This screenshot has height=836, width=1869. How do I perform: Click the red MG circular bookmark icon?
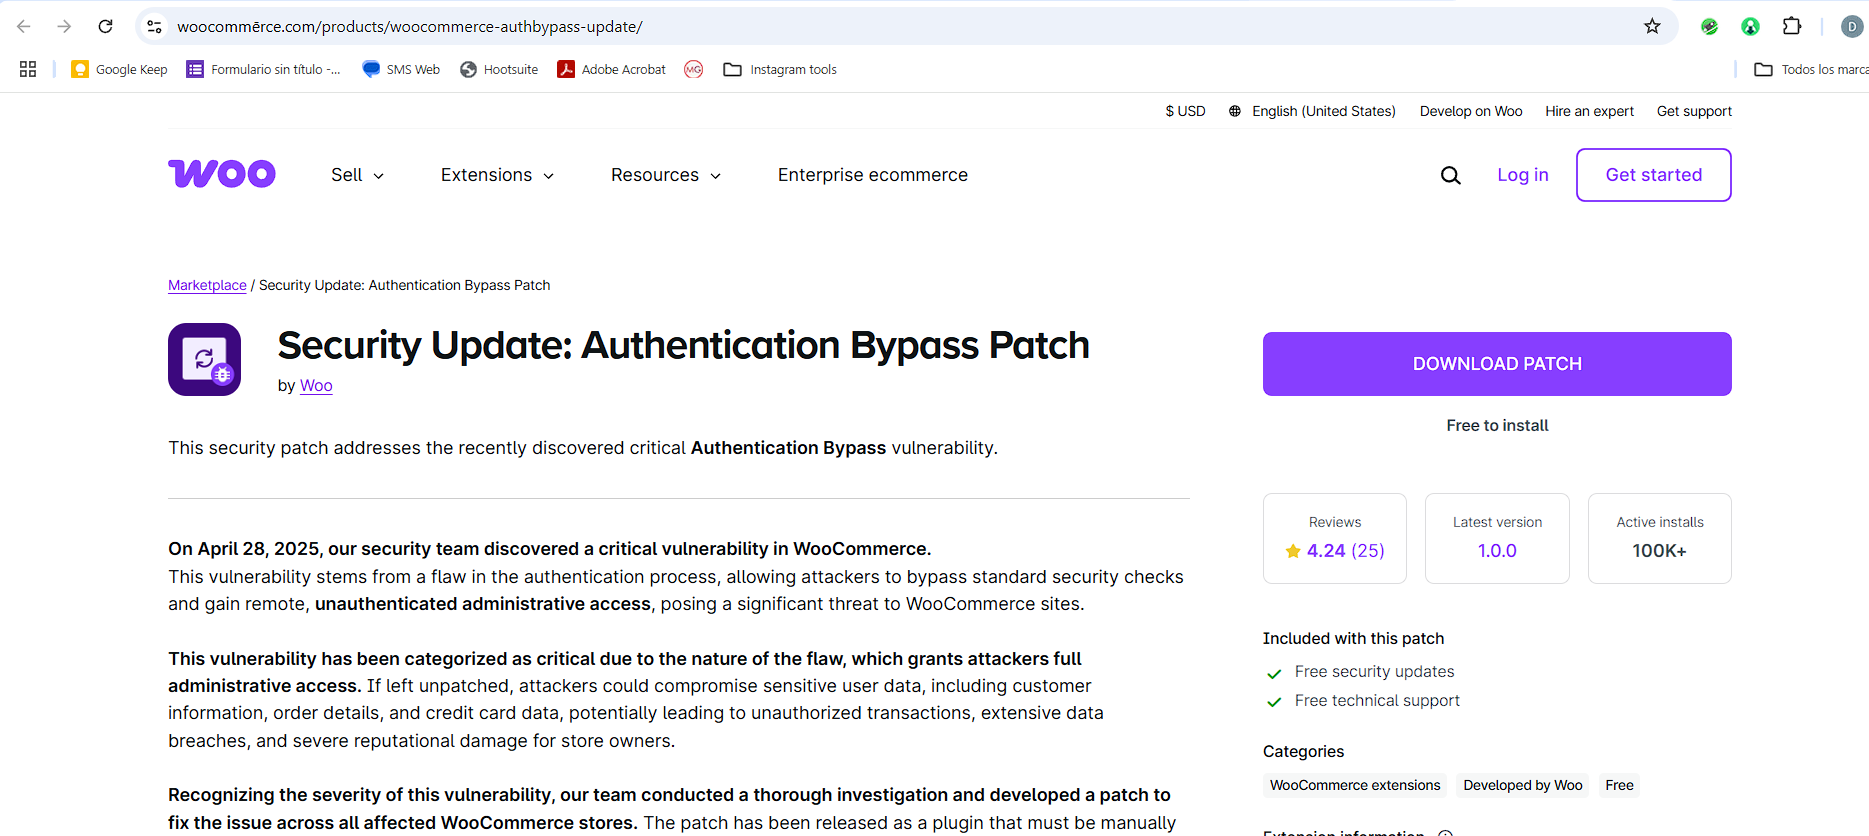tap(694, 69)
